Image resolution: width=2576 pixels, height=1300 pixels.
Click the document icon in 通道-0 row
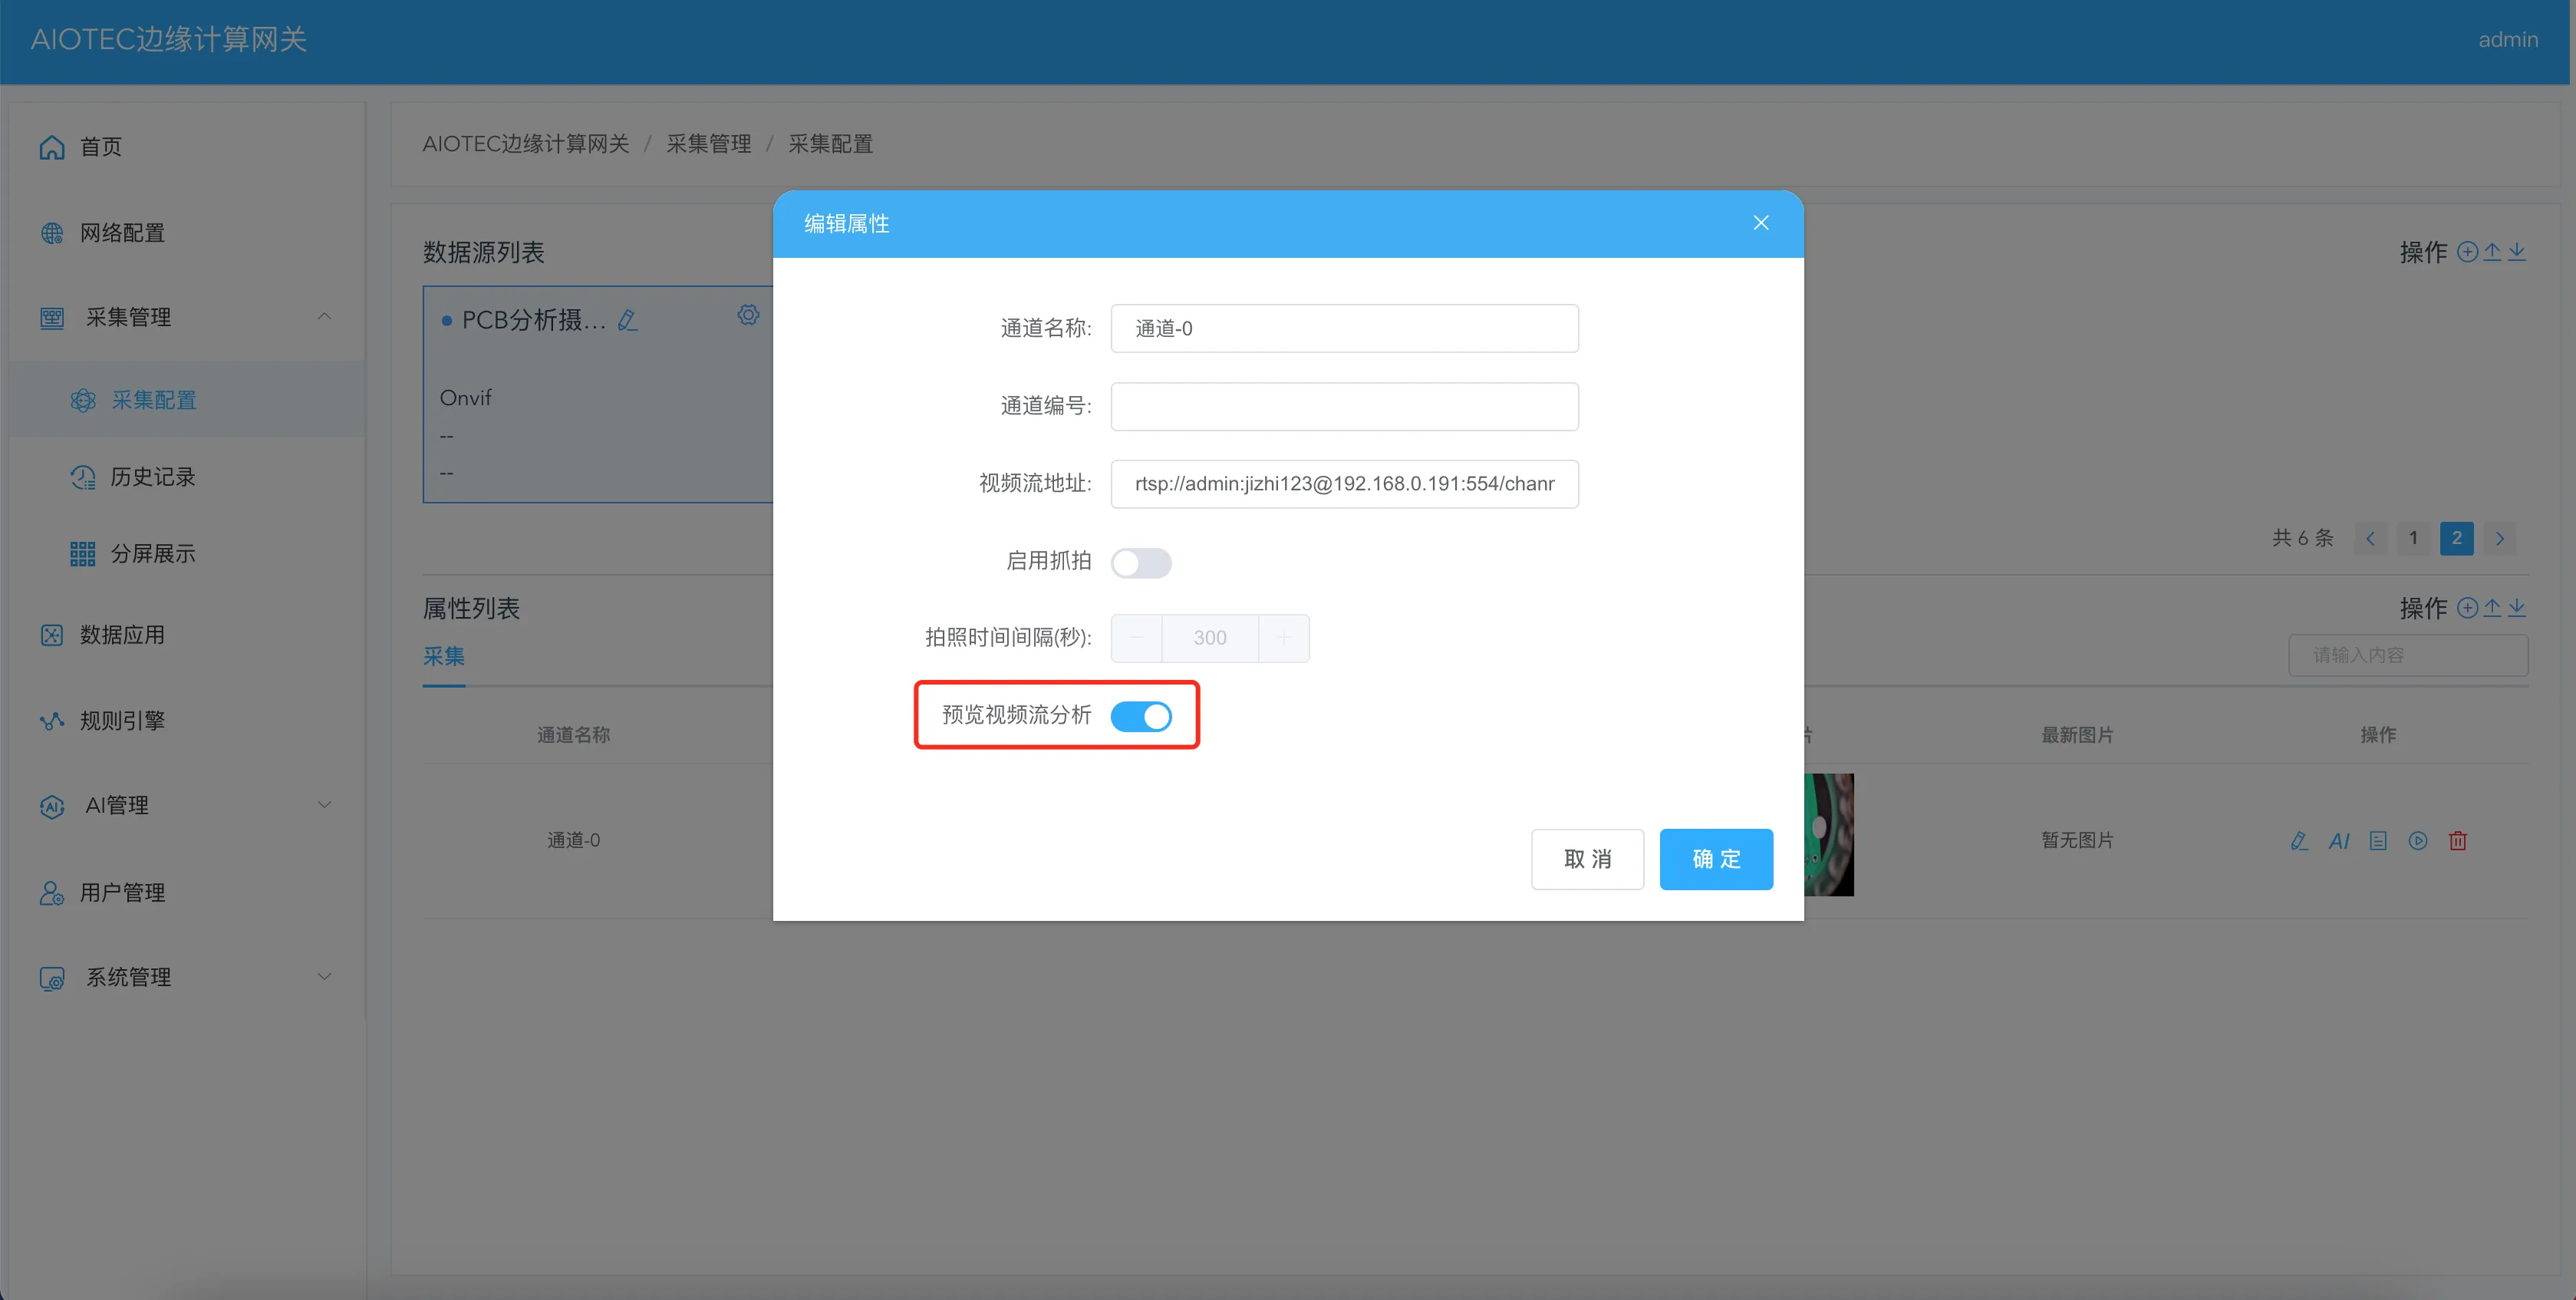click(2378, 841)
